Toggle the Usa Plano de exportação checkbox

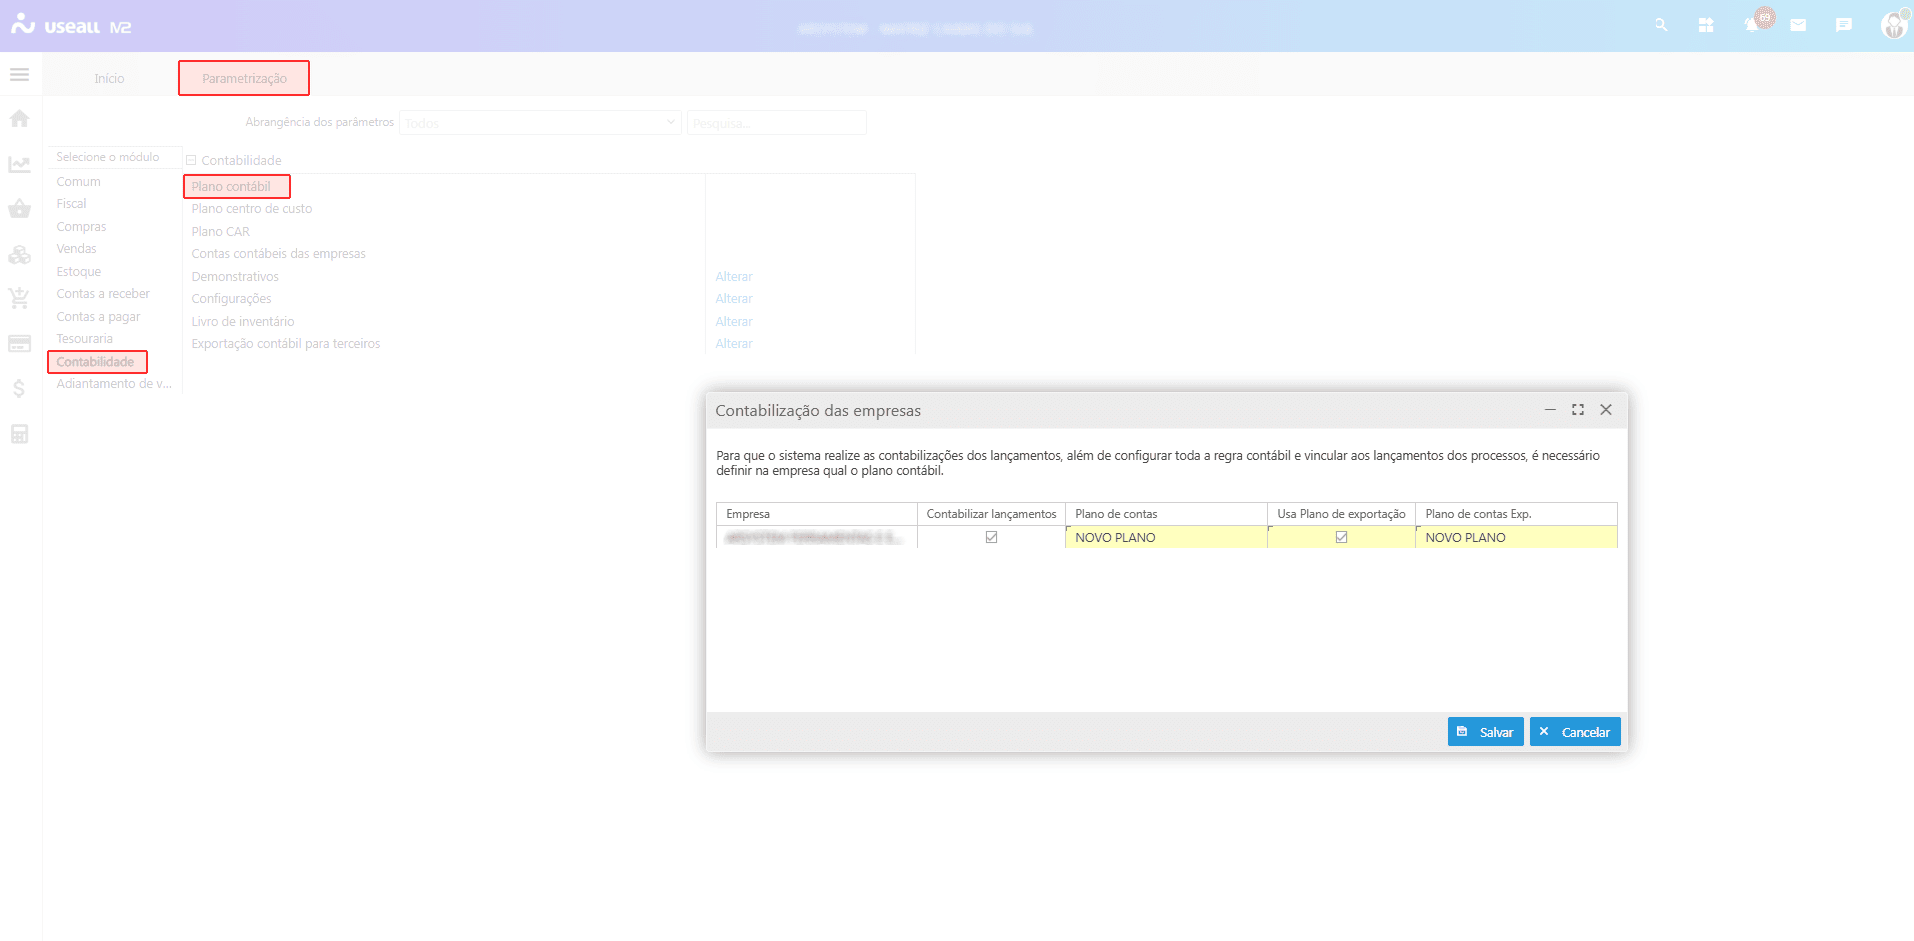(x=1341, y=537)
